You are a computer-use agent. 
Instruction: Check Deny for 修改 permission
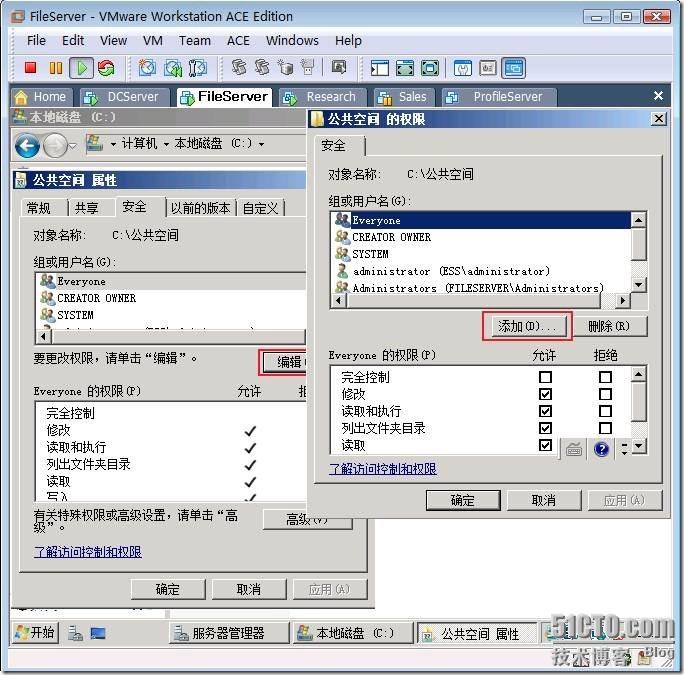pos(605,394)
